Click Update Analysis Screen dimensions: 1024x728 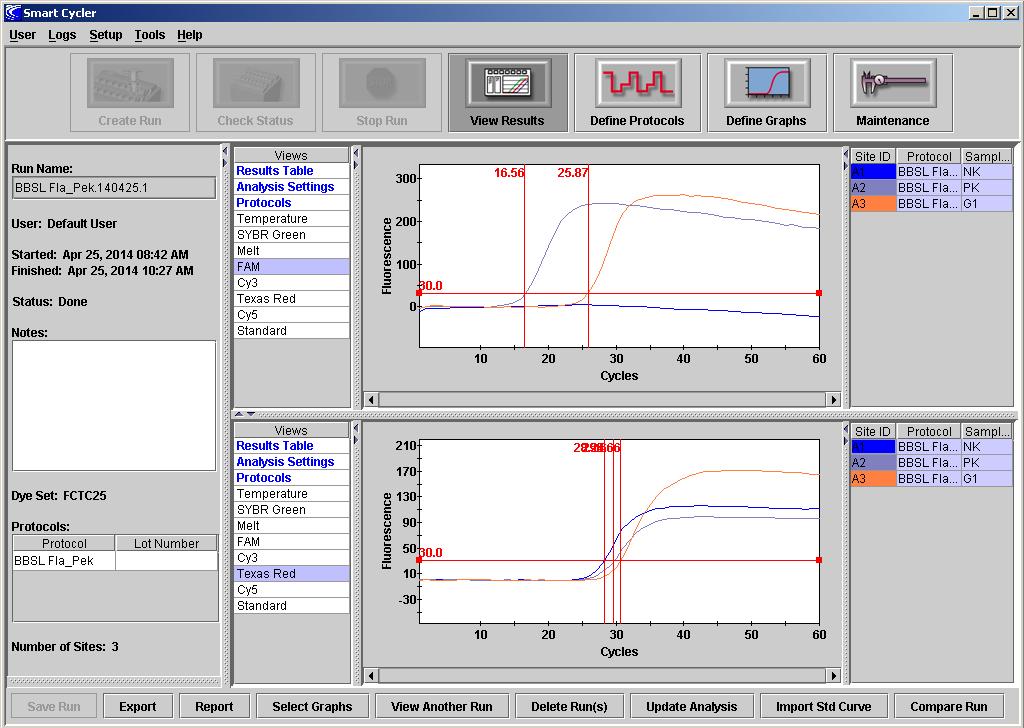(692, 706)
